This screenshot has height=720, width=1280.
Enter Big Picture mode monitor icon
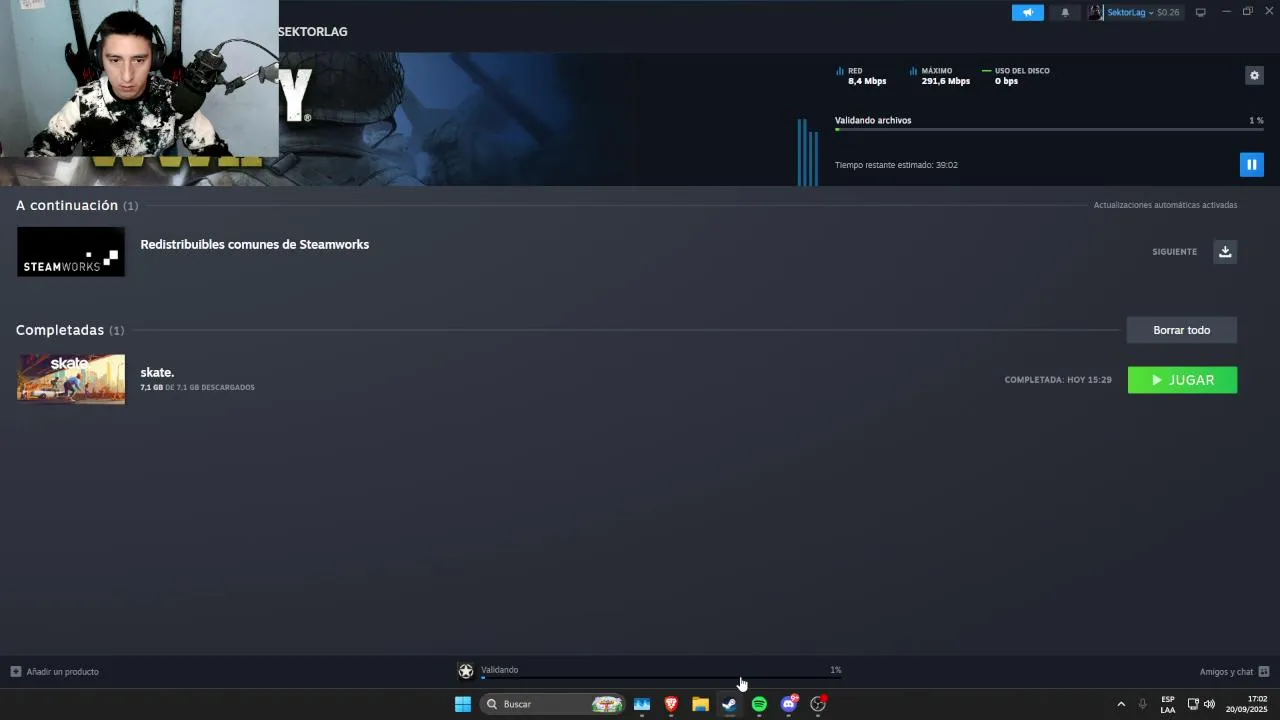pyautogui.click(x=1201, y=12)
